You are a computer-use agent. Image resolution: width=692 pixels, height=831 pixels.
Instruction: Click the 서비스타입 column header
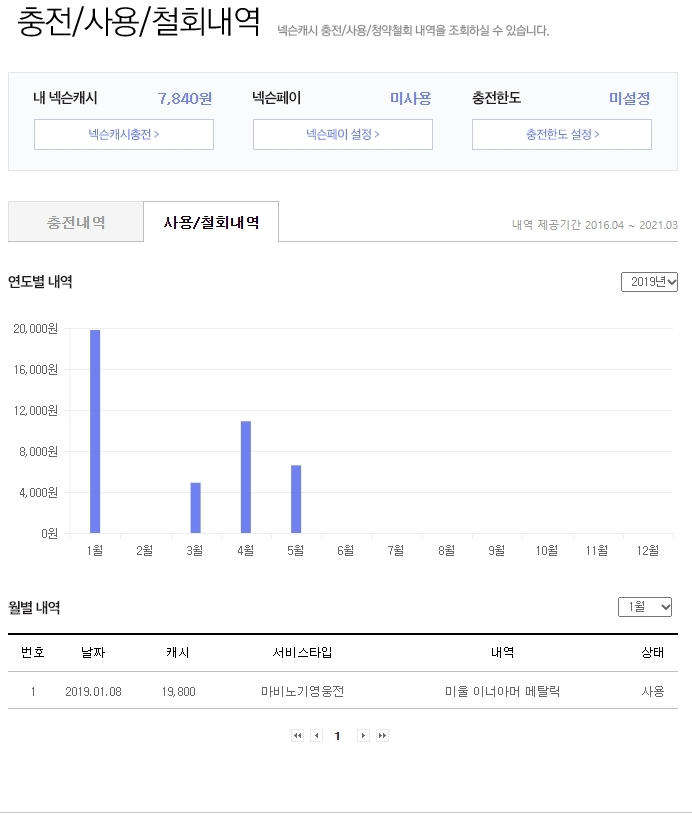coord(303,652)
